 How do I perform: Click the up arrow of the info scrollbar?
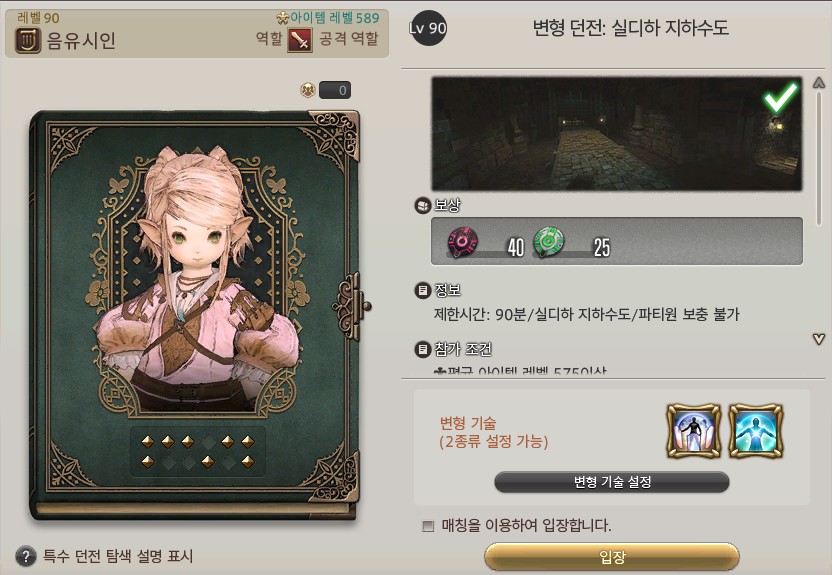(x=819, y=83)
